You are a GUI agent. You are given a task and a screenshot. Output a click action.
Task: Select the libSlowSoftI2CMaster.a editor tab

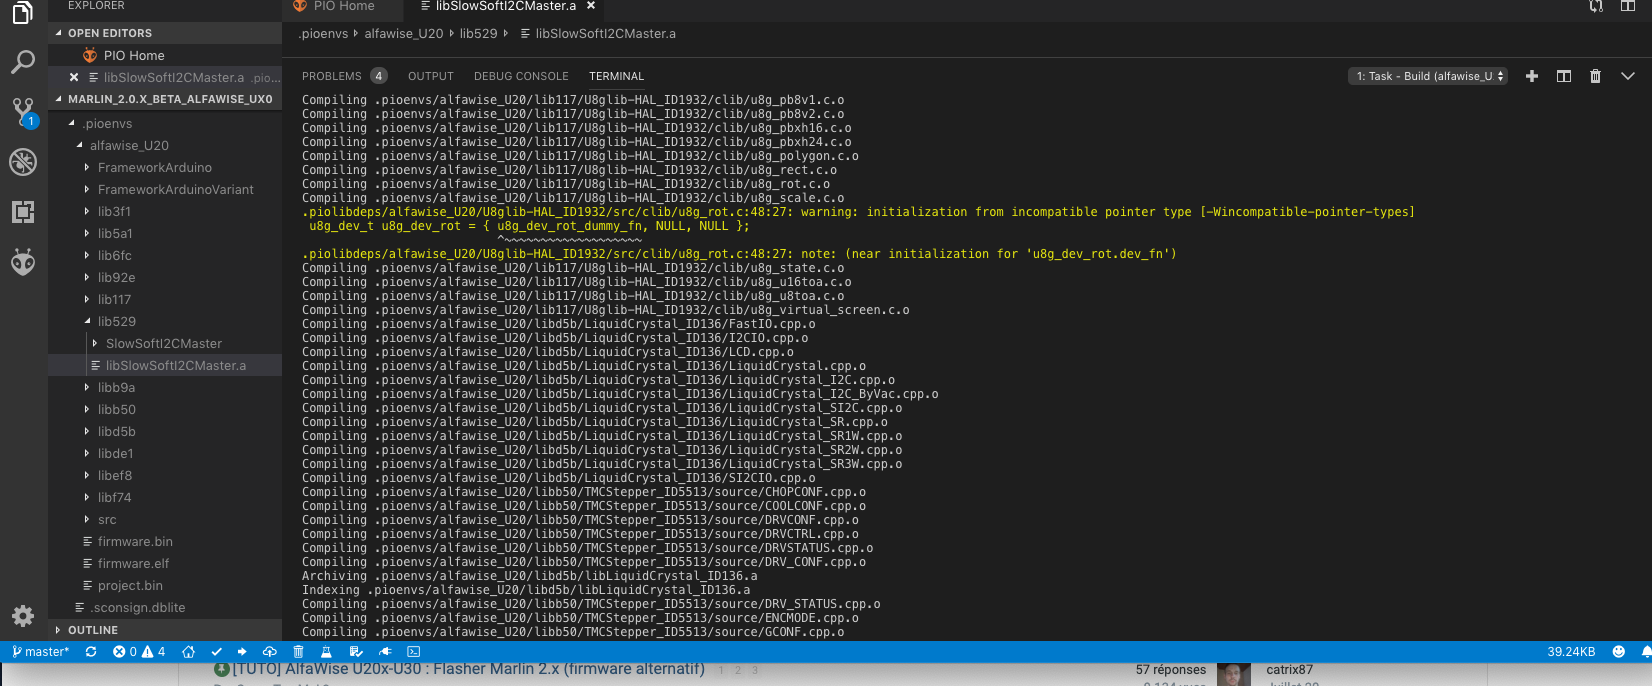(505, 6)
